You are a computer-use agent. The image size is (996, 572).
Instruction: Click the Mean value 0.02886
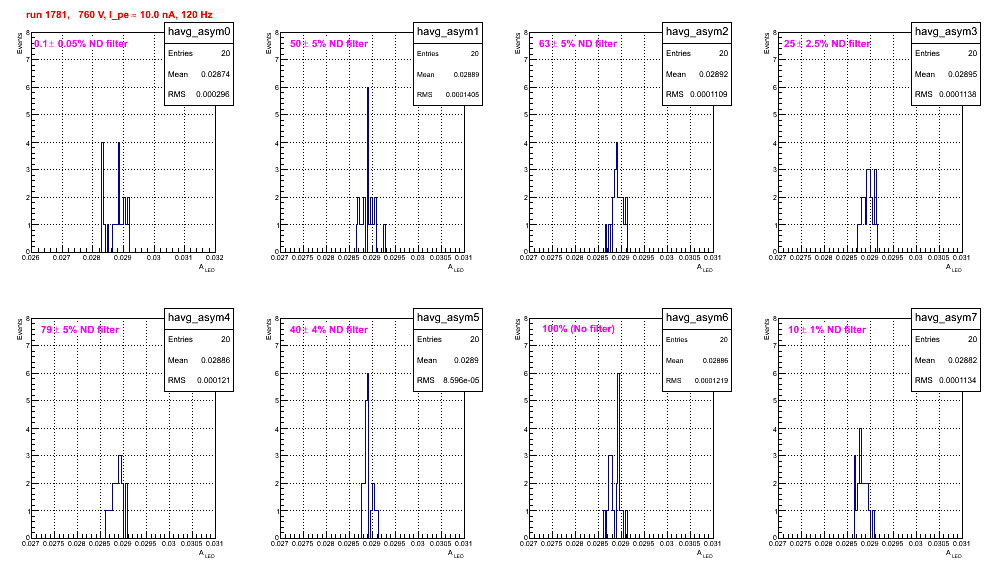click(215, 360)
